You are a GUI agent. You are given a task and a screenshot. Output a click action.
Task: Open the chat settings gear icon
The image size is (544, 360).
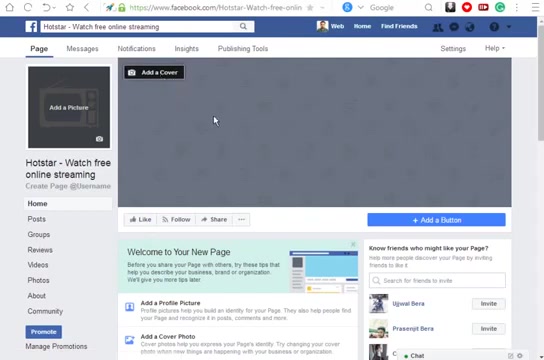click(x=520, y=355)
